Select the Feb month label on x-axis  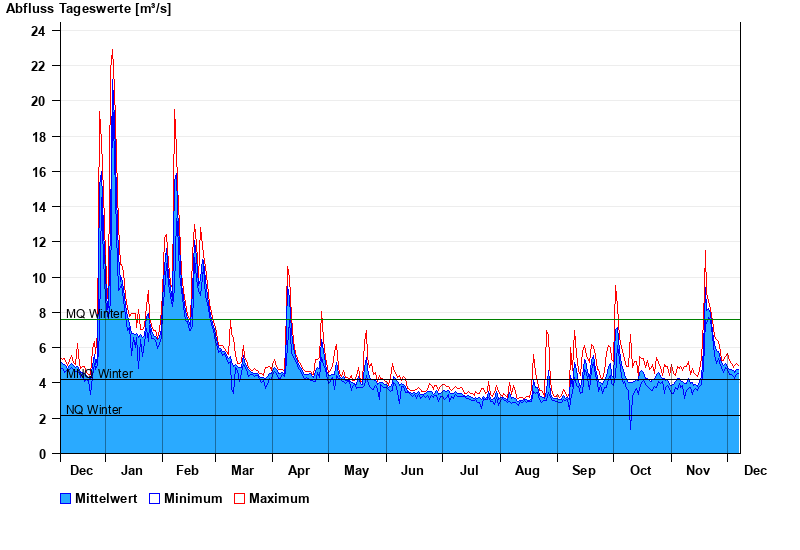pos(187,471)
